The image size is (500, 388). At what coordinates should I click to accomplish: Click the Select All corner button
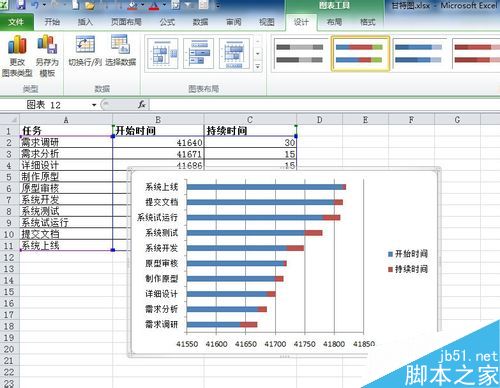[x=10, y=119]
